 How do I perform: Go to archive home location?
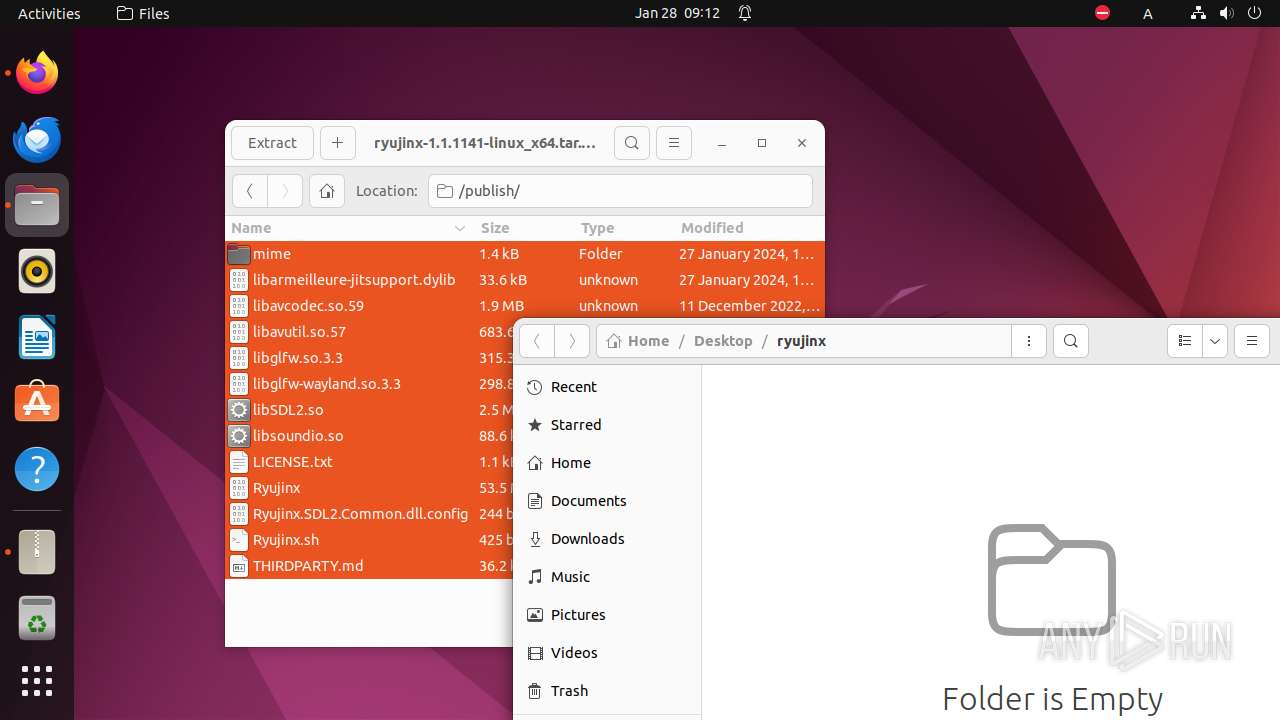click(327, 191)
